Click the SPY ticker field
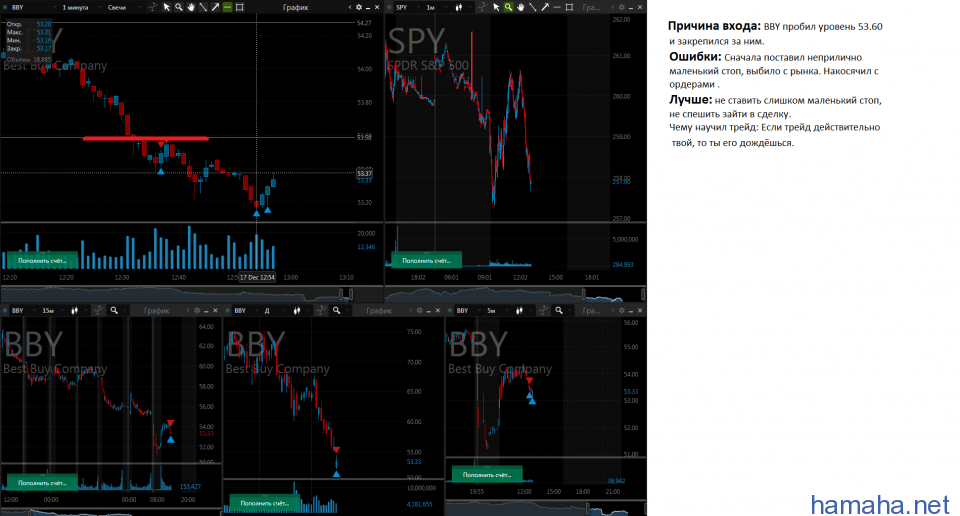960x516 pixels. (x=408, y=7)
